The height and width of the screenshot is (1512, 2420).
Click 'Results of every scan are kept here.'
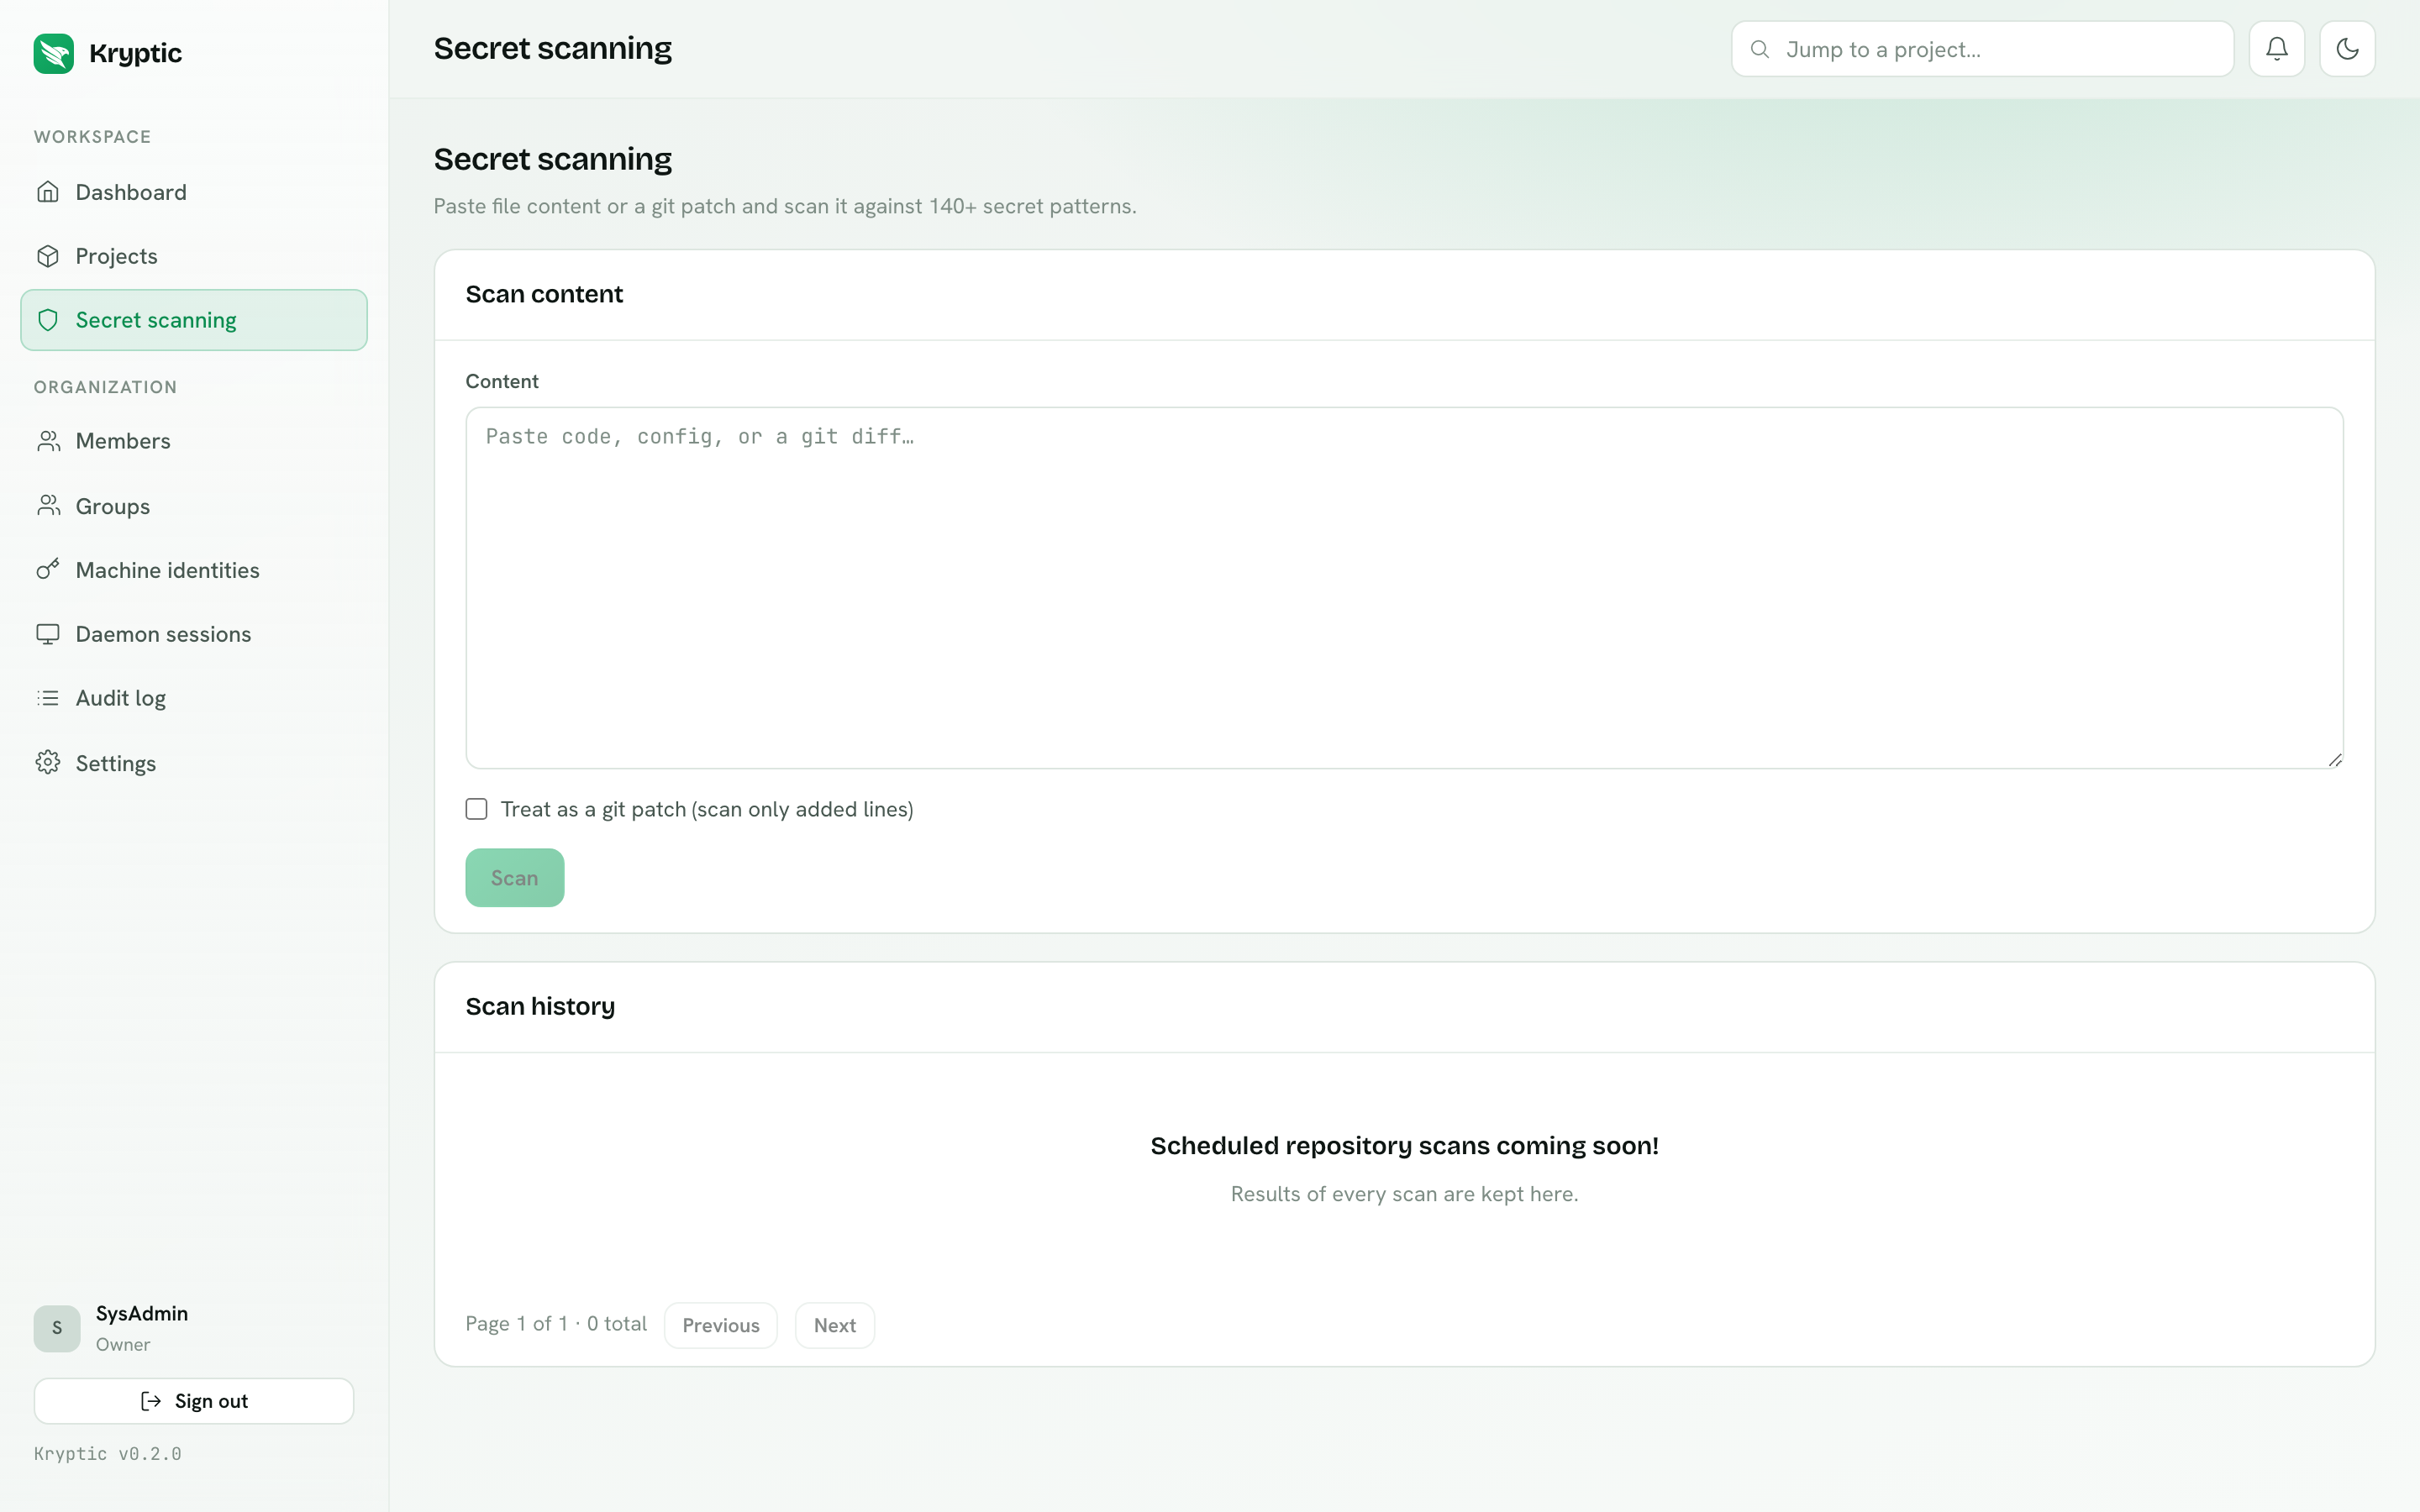[1404, 1194]
